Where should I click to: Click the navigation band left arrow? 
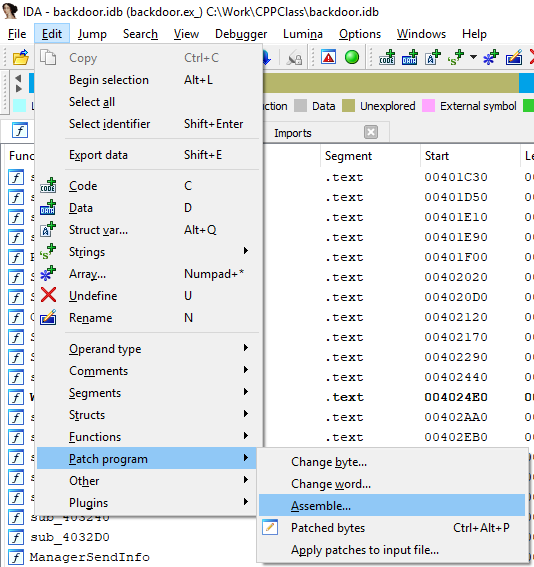pos(18,78)
